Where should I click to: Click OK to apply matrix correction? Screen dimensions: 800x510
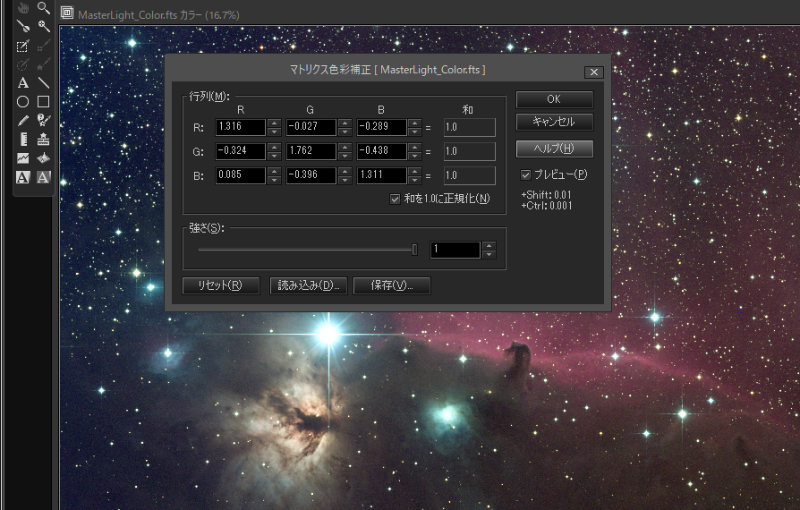[x=554, y=99]
